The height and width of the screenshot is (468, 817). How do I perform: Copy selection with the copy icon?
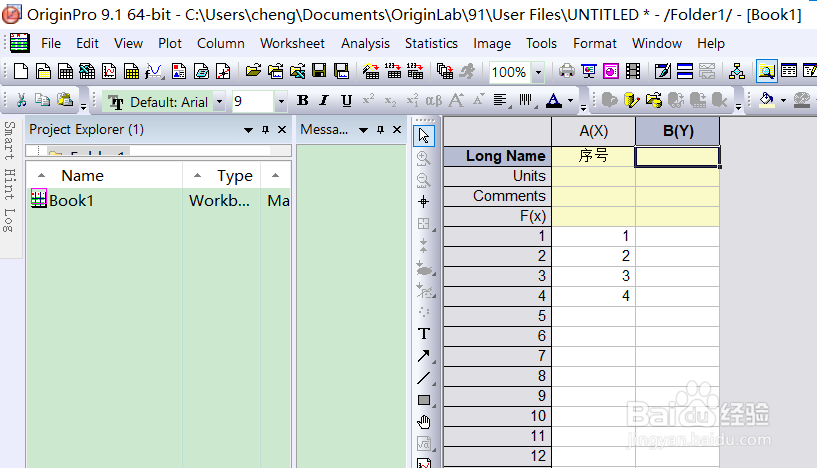[43, 100]
